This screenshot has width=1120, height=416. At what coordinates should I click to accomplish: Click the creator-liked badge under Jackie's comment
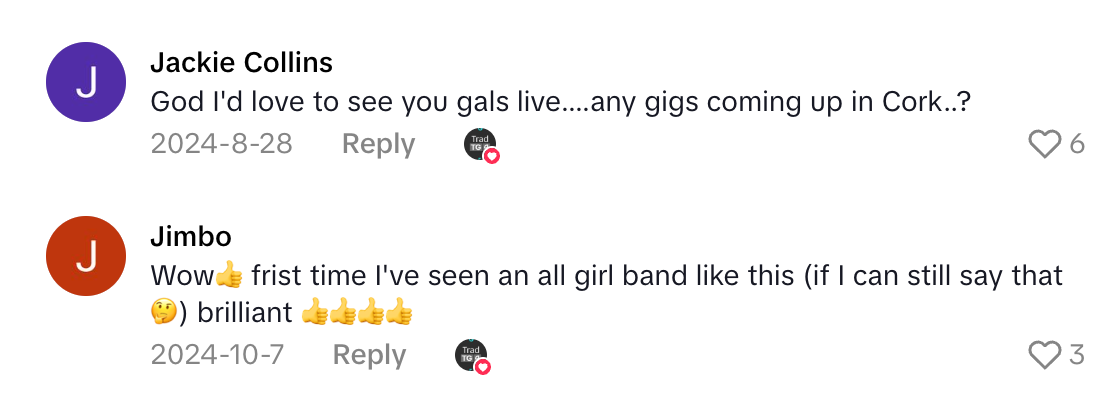pyautogui.click(x=481, y=145)
